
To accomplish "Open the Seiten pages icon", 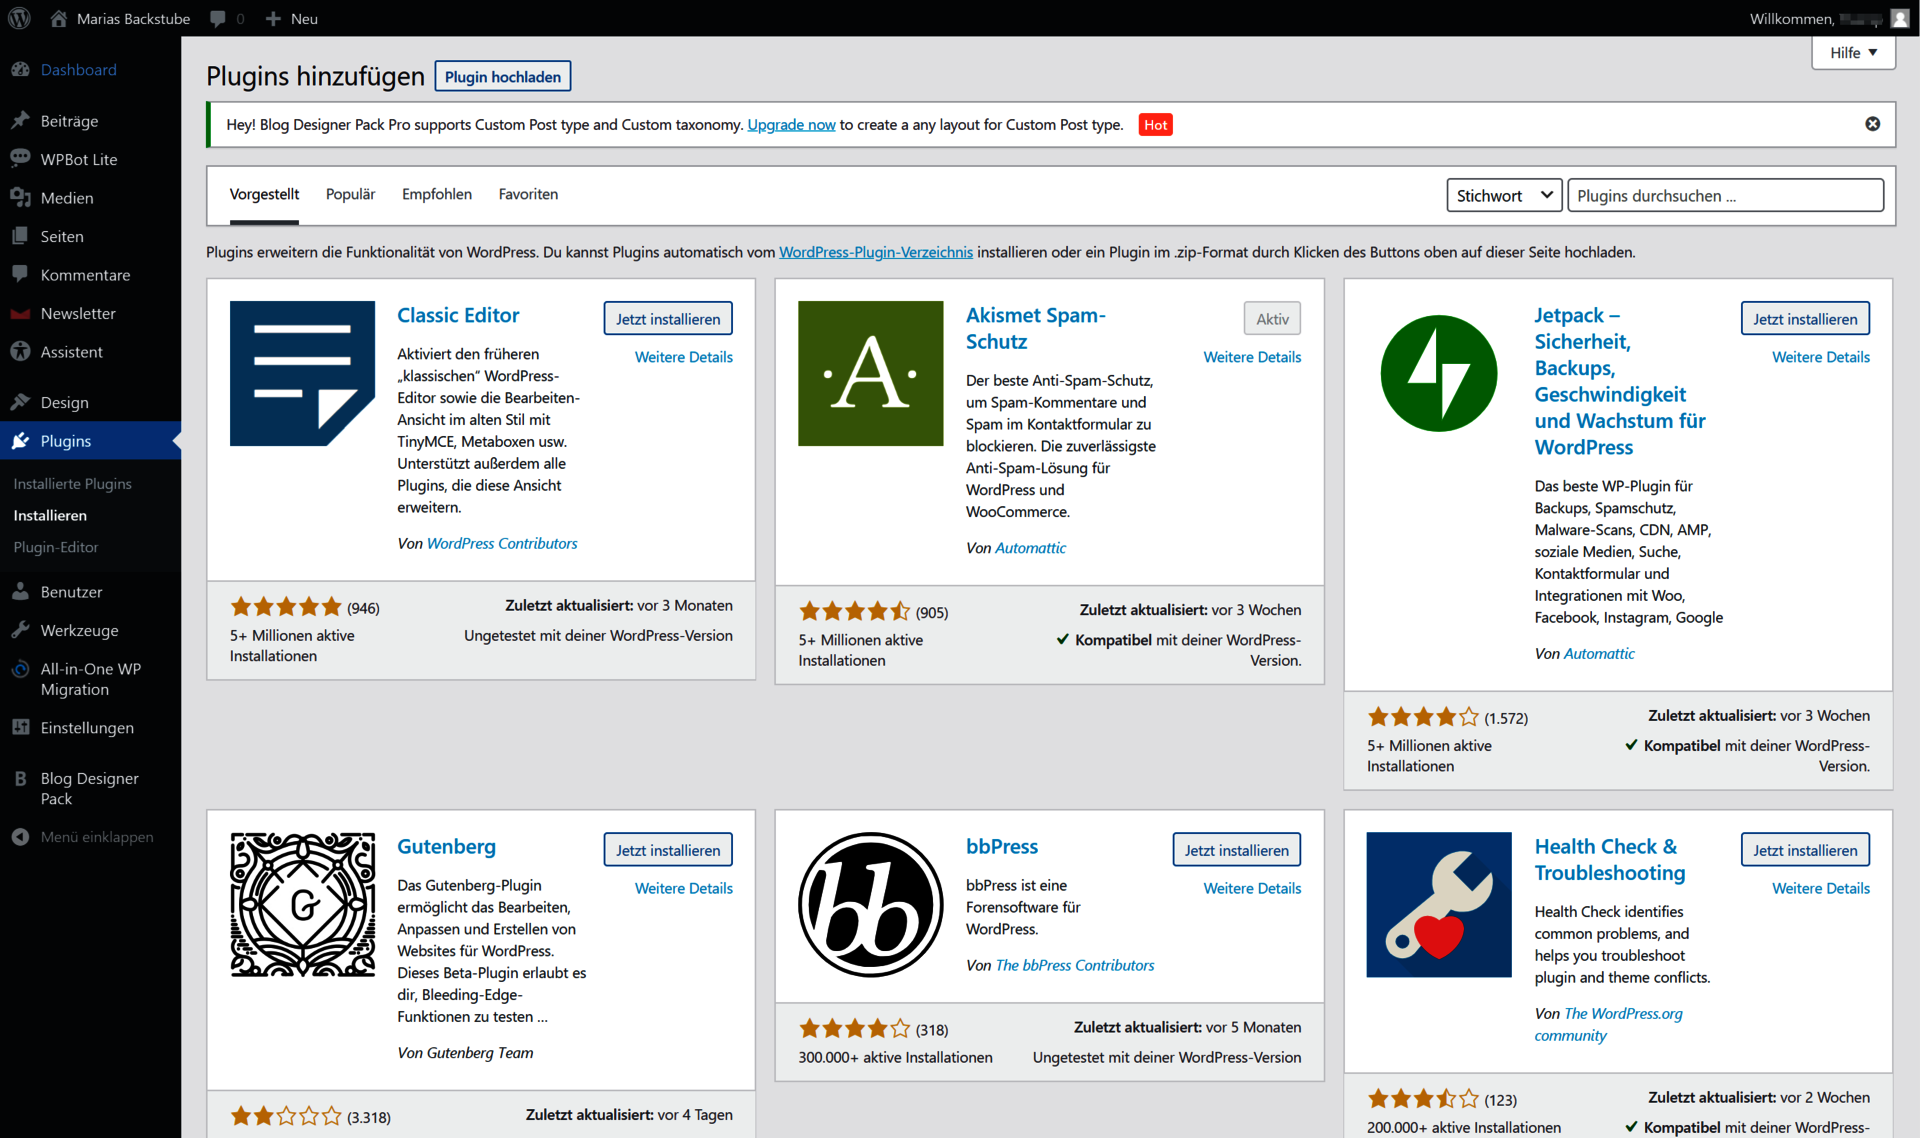I will click(x=20, y=236).
